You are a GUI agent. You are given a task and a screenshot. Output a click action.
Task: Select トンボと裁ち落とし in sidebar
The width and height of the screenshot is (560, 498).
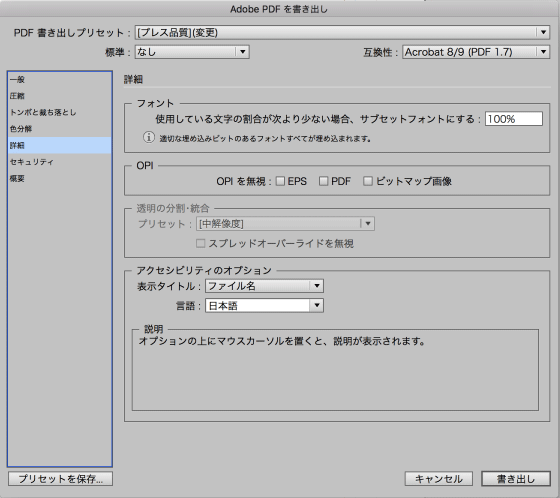[x=60, y=113]
